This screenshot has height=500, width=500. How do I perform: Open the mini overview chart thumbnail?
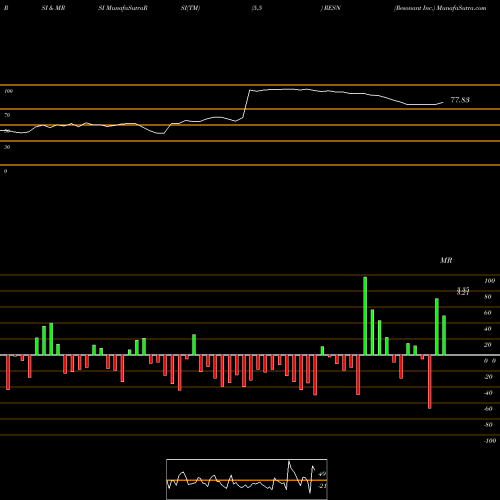point(247,479)
